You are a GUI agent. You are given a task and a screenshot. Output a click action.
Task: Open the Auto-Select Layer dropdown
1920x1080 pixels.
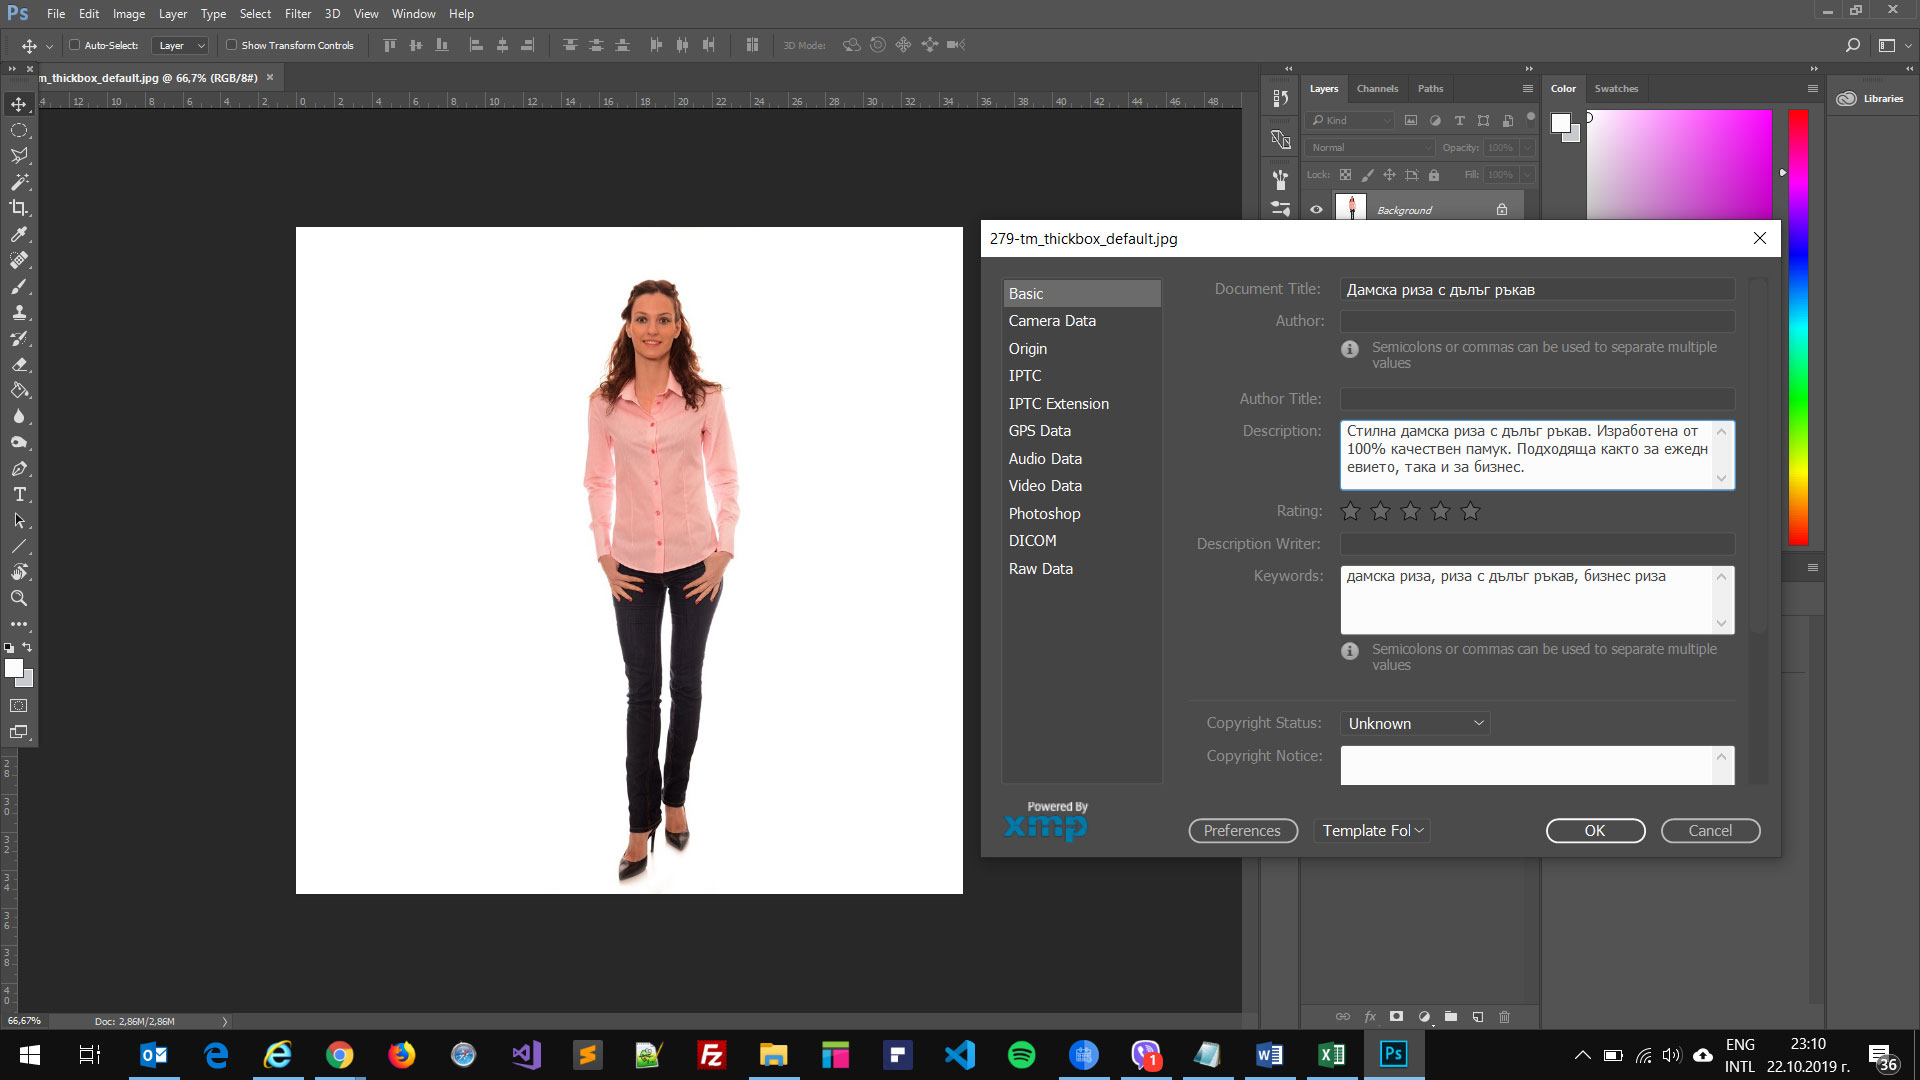click(180, 45)
